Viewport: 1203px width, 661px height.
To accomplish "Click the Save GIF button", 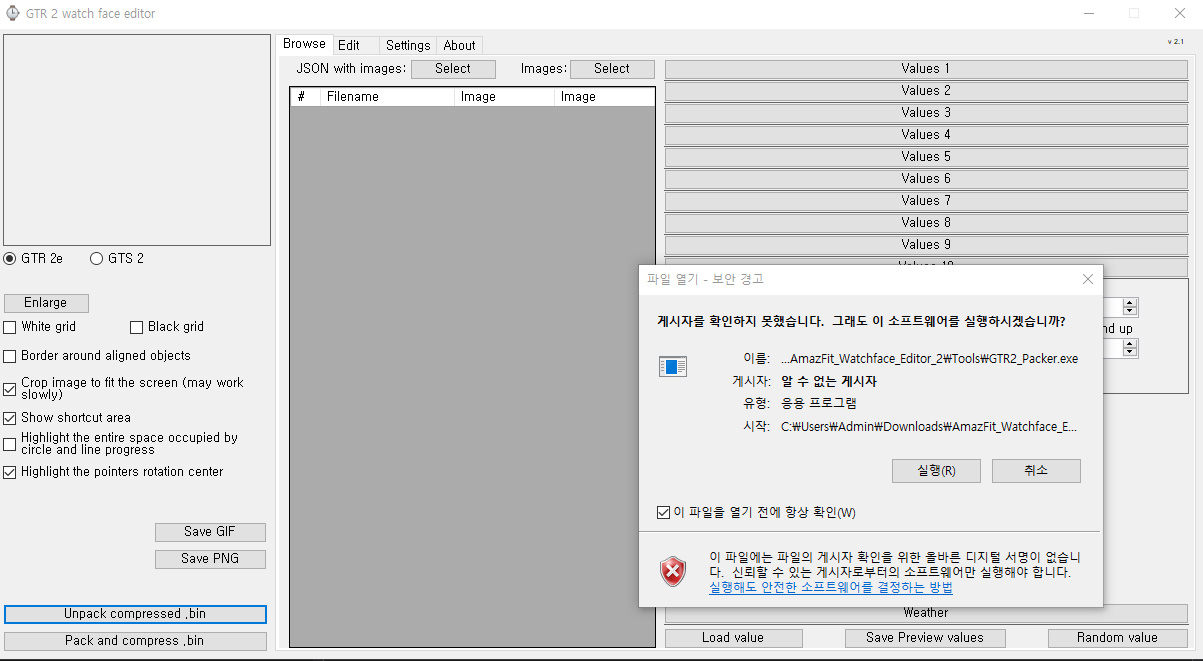I will pyautogui.click(x=210, y=532).
